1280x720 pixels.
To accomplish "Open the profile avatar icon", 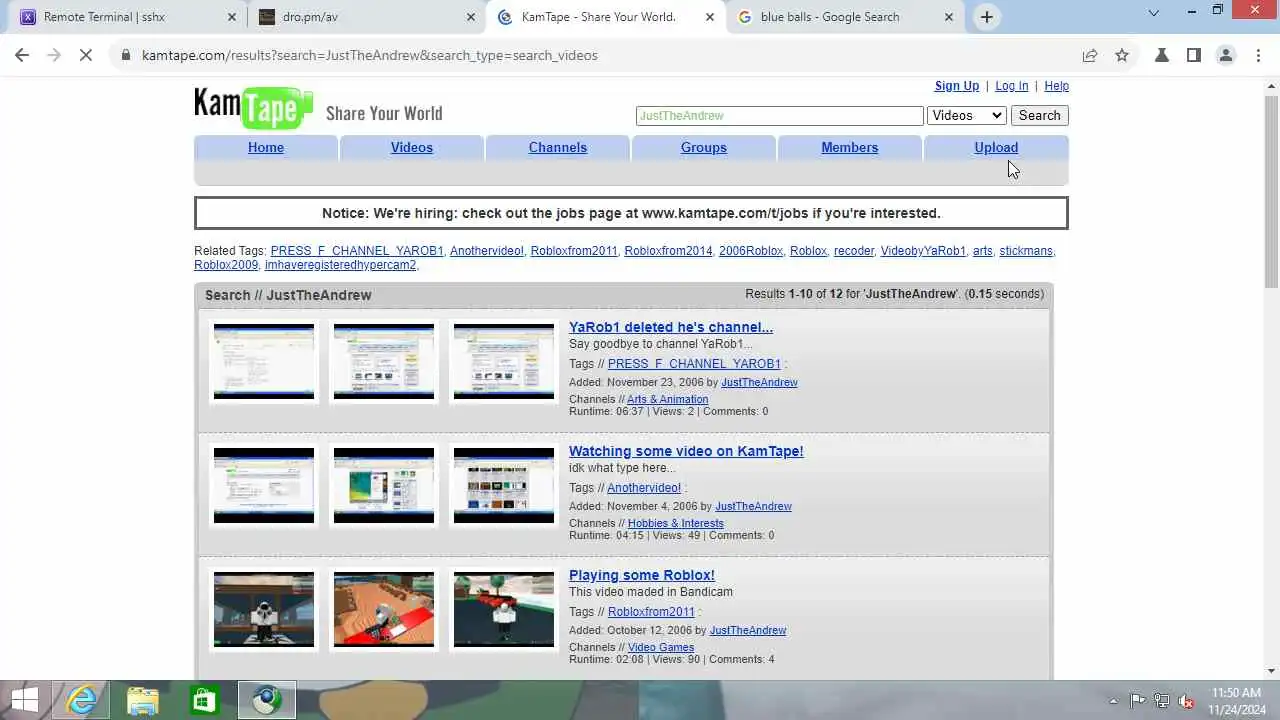I will 1226,55.
